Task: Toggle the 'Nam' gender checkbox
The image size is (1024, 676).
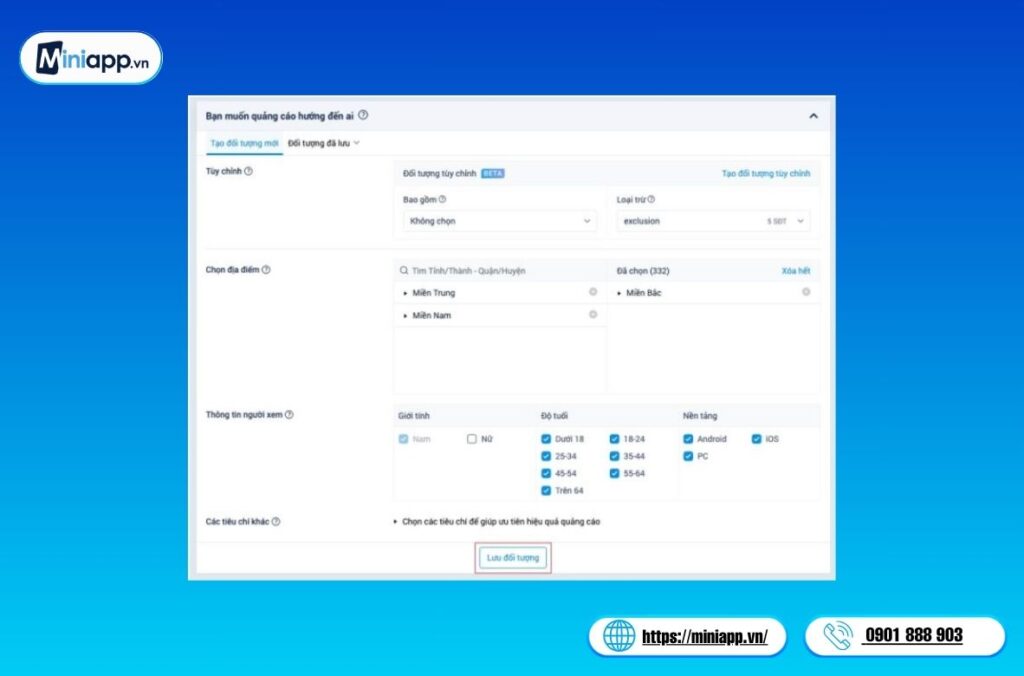Action: click(x=404, y=439)
